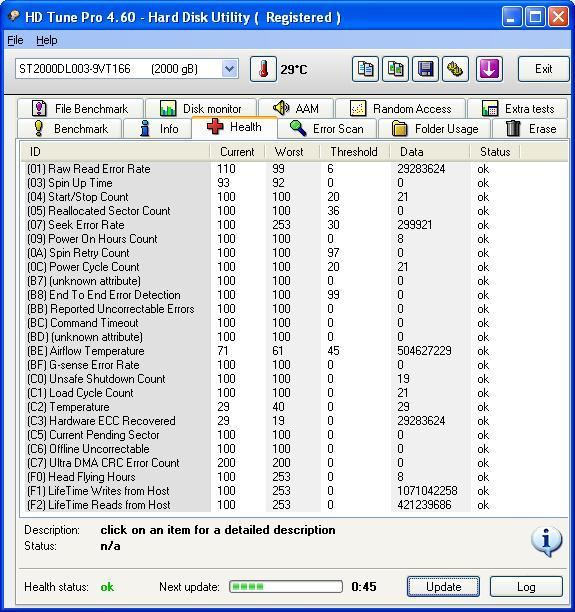Click the copy text to clipboard icon

tap(365, 69)
